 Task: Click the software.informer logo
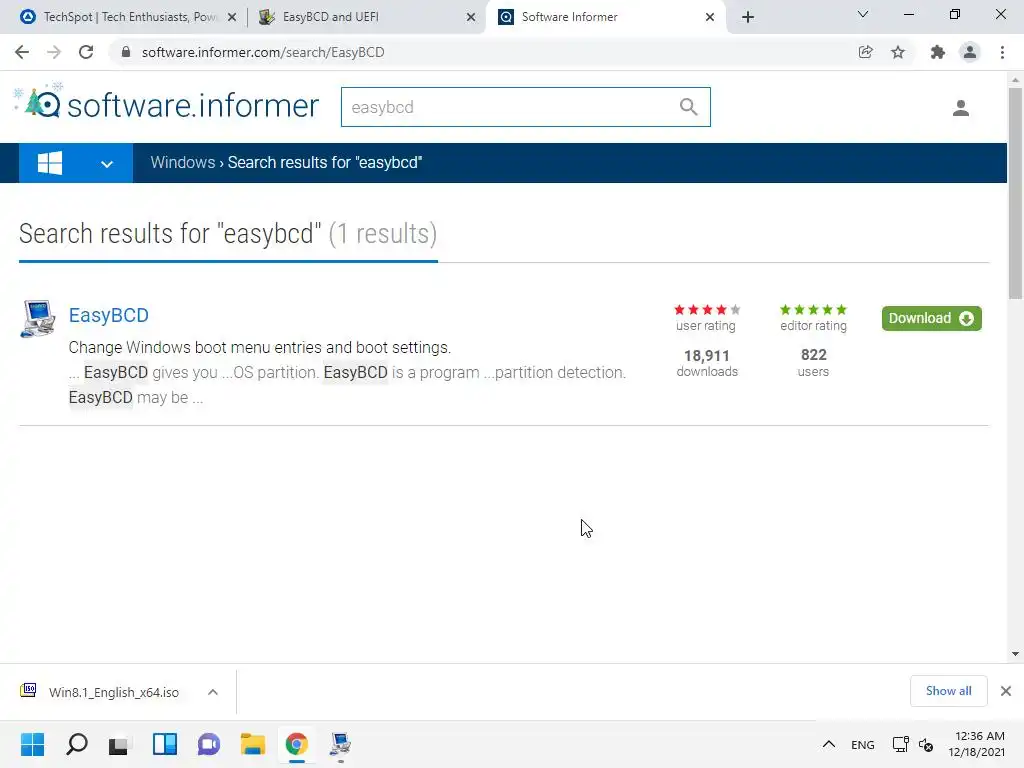tap(166, 104)
